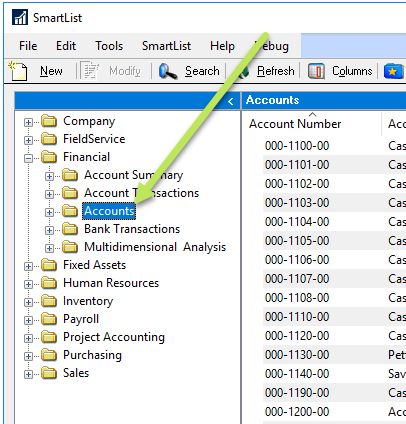The image size is (406, 424).
Task: Click the Accounts folder icon
Action: [70, 211]
